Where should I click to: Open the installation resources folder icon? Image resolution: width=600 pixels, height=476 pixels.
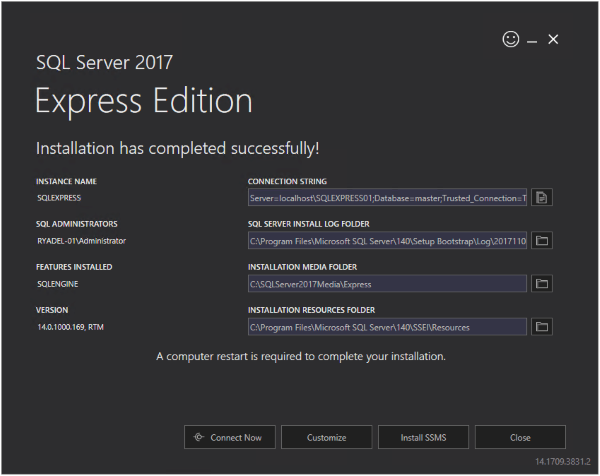click(x=541, y=327)
